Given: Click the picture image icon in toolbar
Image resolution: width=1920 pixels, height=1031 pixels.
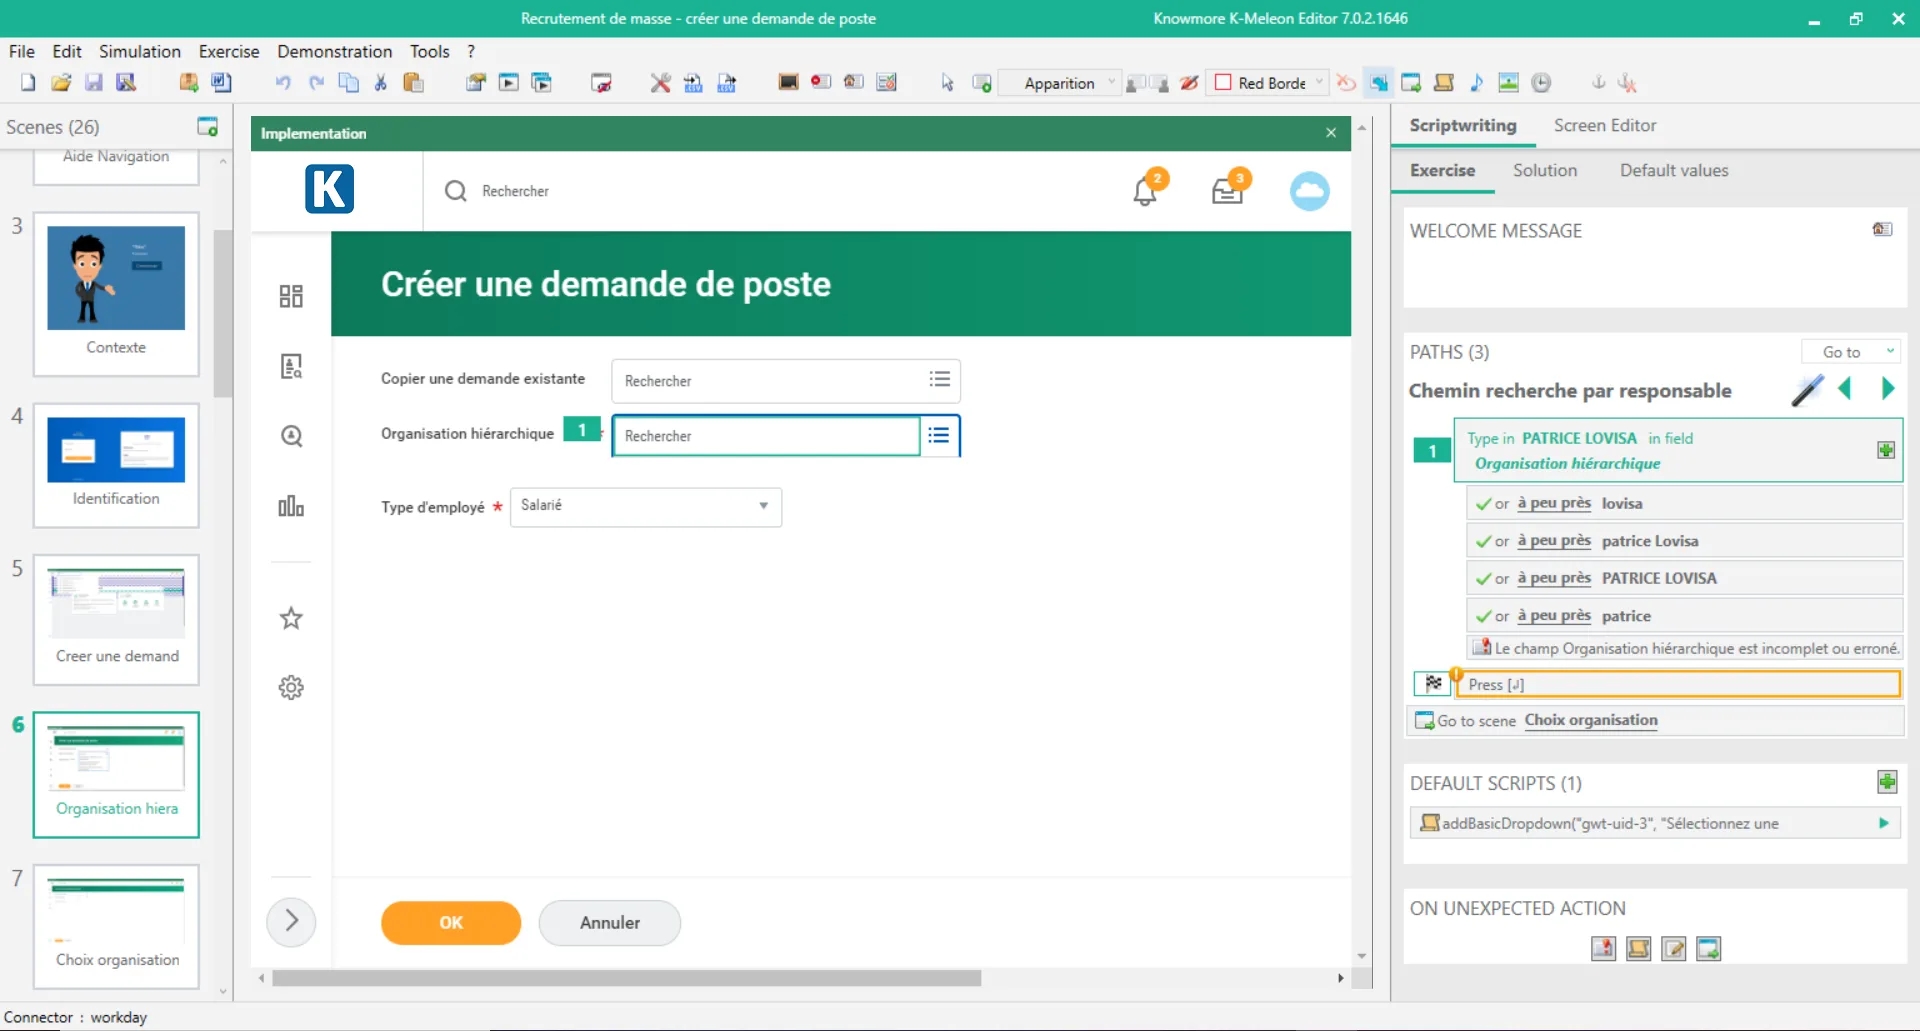Looking at the screenshot, I should pos(1508,83).
